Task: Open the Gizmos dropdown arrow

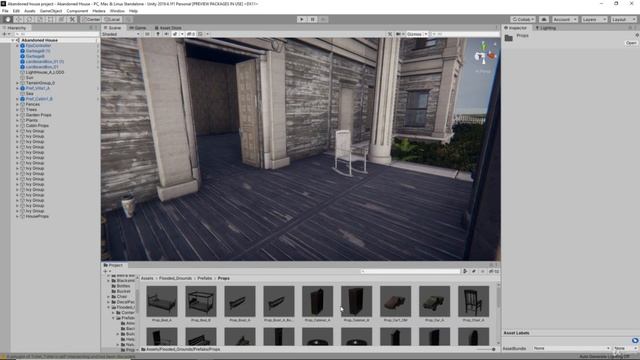Action: pyautogui.click(x=426, y=34)
